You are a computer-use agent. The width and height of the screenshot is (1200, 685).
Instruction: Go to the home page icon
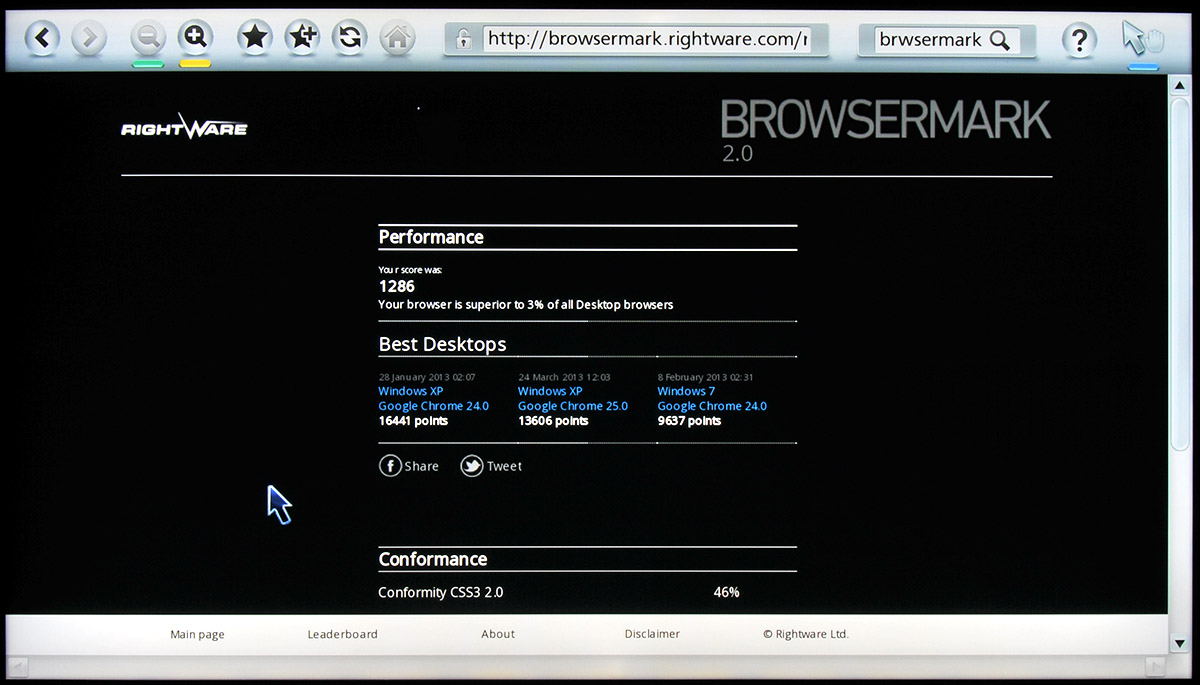click(x=397, y=39)
